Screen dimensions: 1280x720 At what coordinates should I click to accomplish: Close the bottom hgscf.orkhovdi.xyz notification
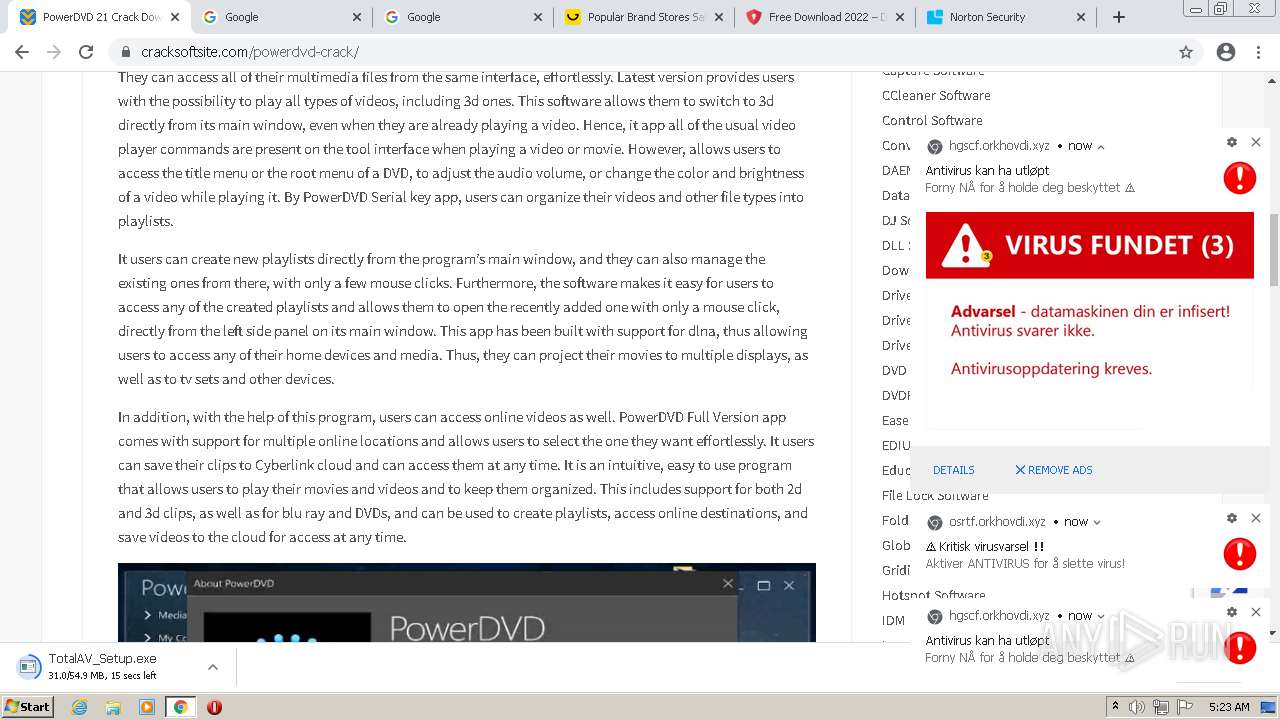[x=1256, y=612]
